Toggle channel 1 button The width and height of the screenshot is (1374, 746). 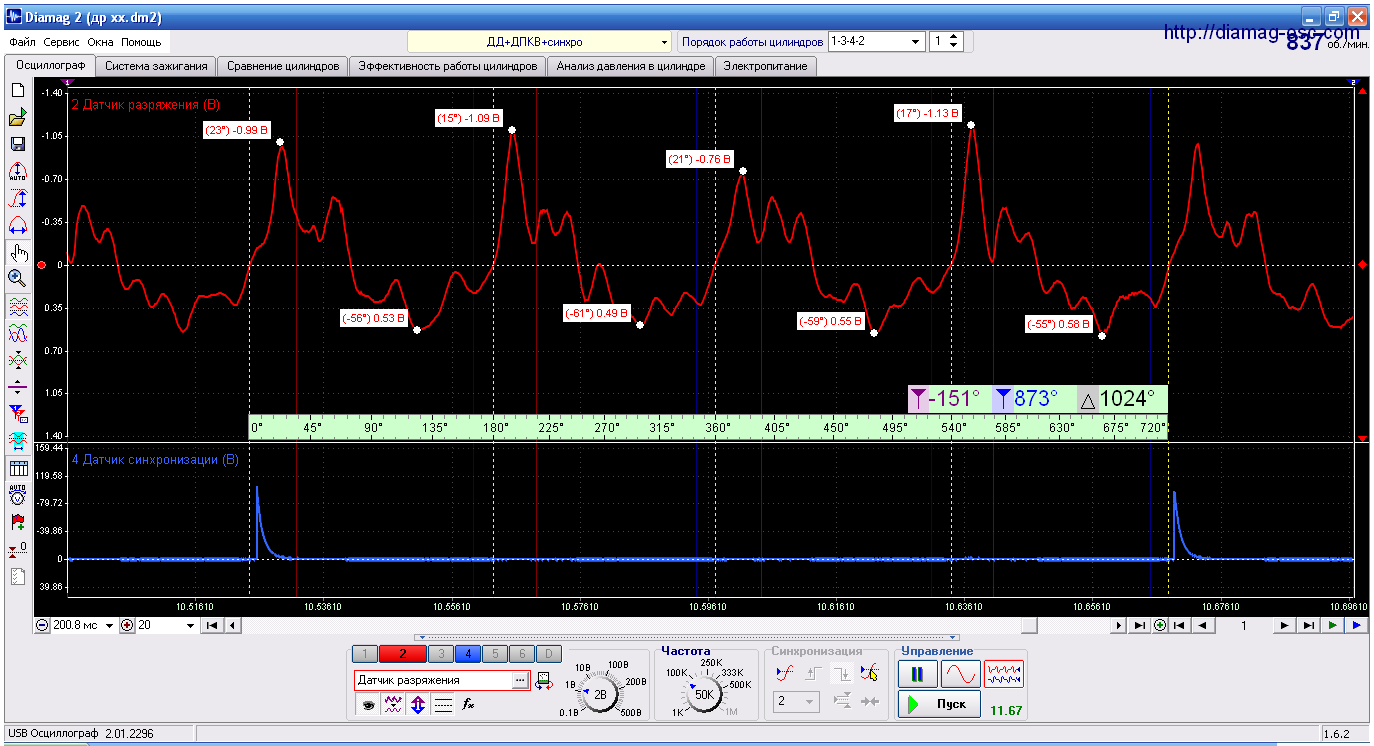pyautogui.click(x=365, y=654)
